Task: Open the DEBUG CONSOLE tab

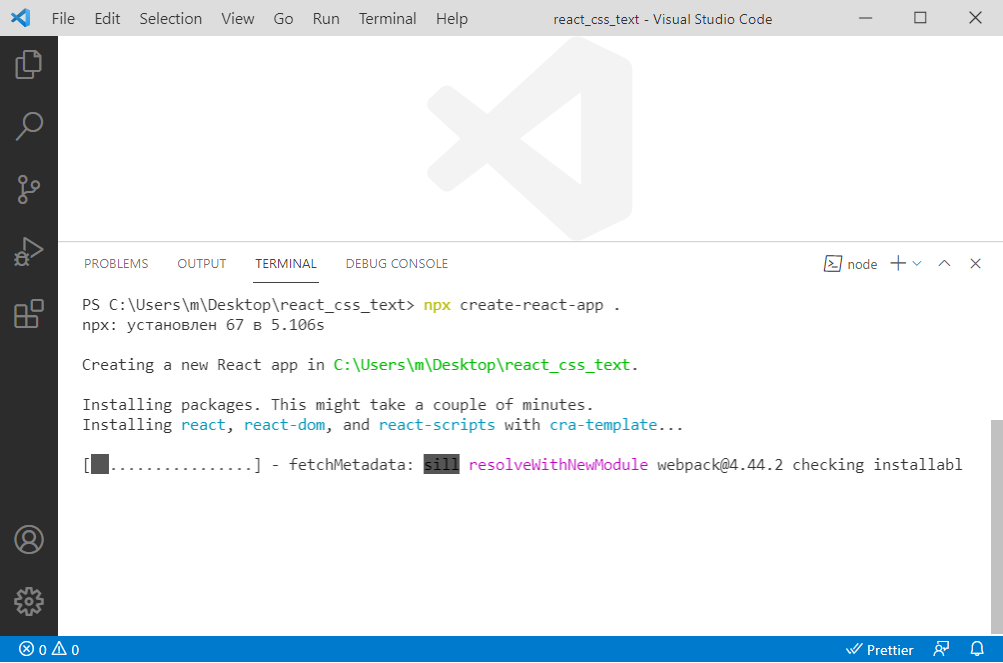Action: point(396,264)
